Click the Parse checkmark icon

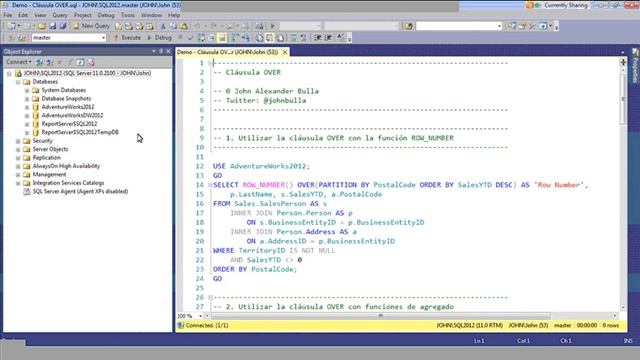pyautogui.click(x=190, y=38)
